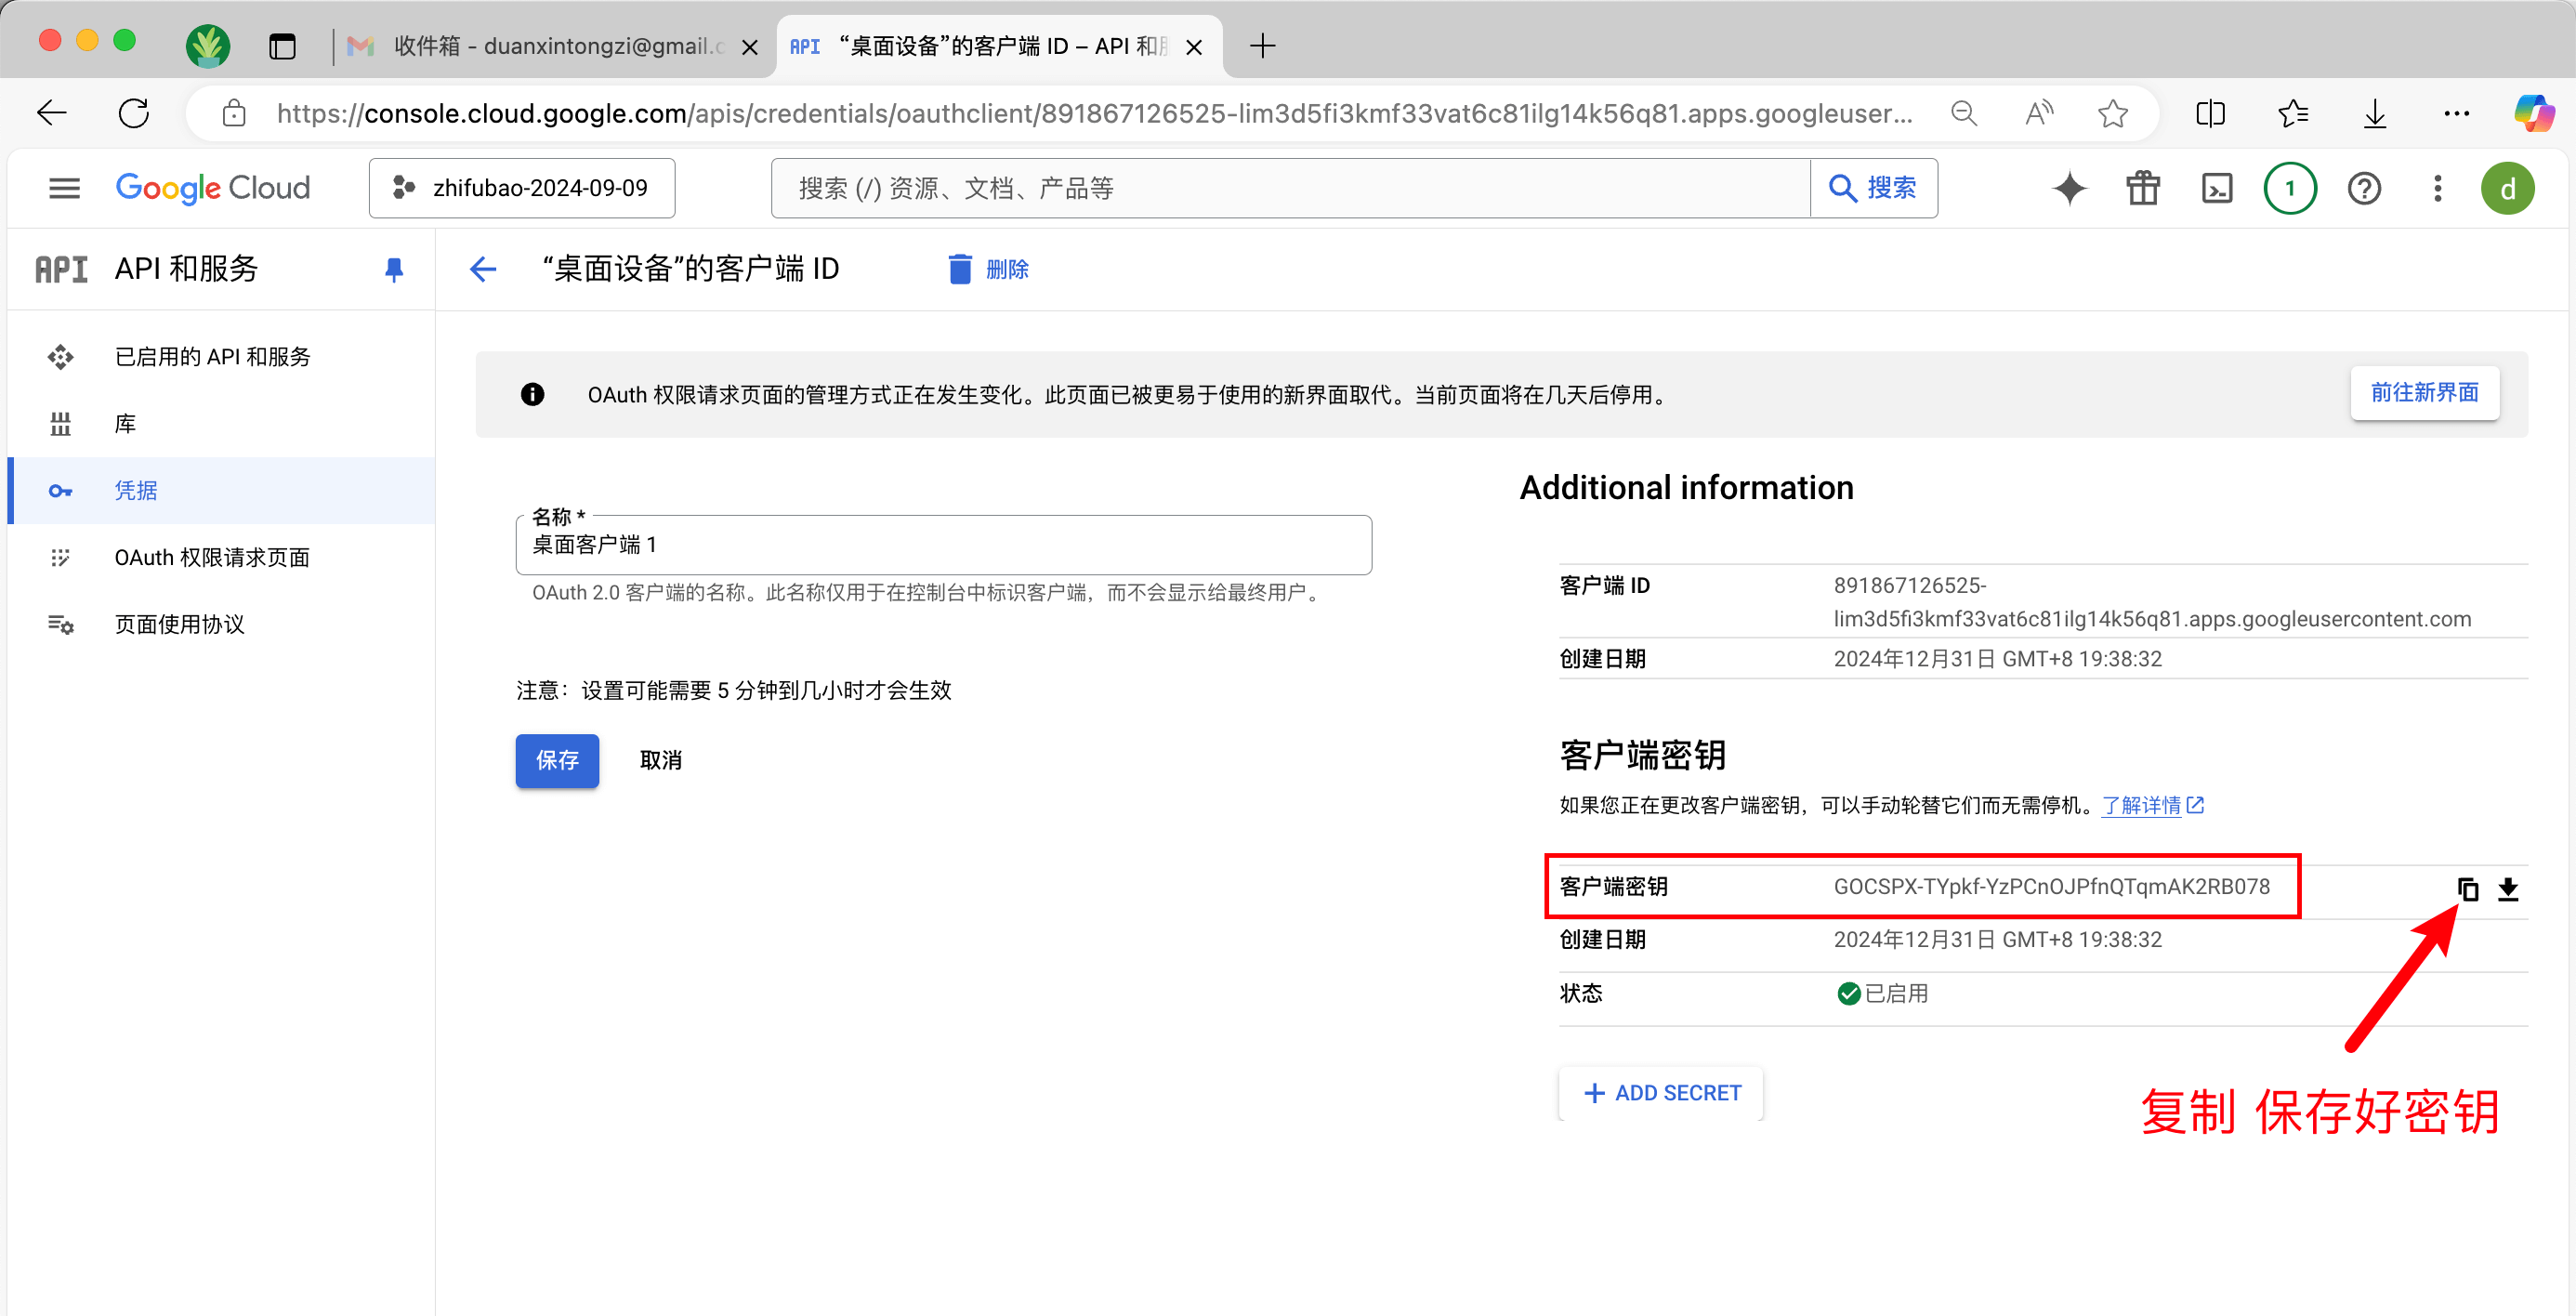
Task: Select OAuth 权限请求页面 in sidebar
Action: pyautogui.click(x=212, y=557)
